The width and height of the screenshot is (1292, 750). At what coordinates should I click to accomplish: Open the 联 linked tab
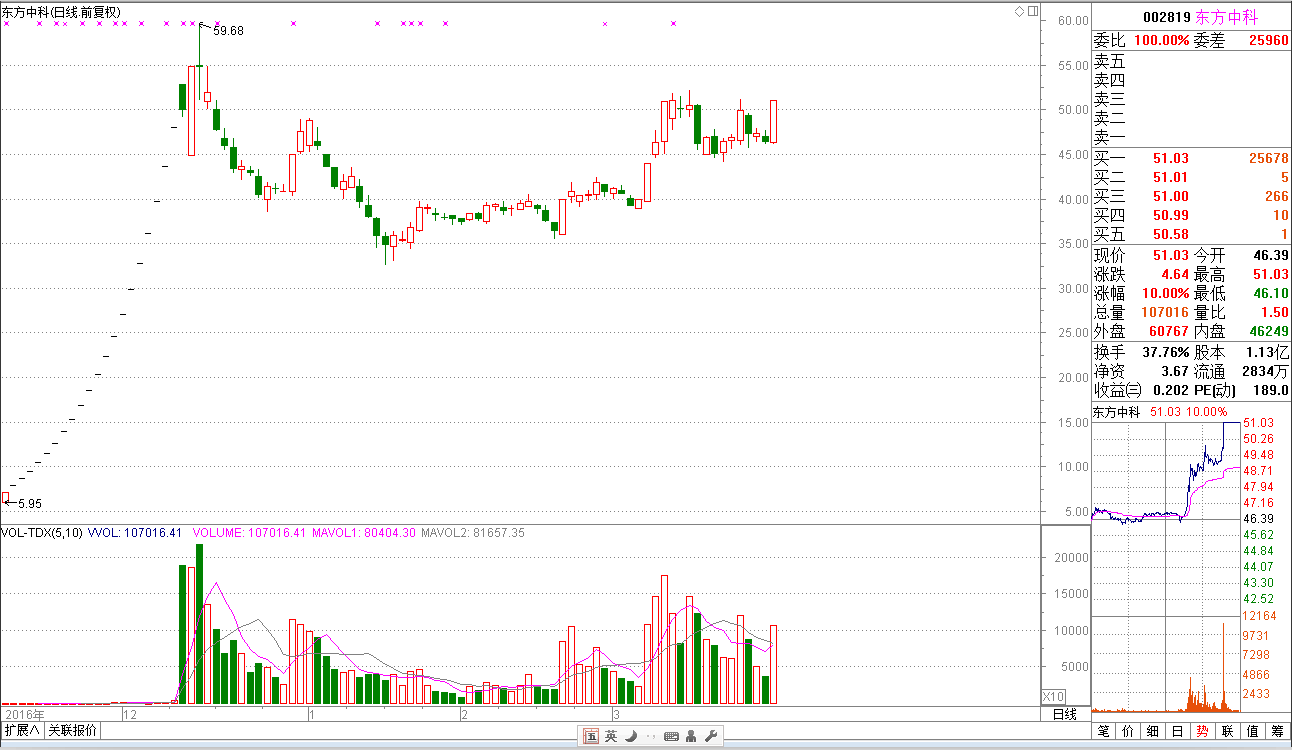(x=1228, y=732)
